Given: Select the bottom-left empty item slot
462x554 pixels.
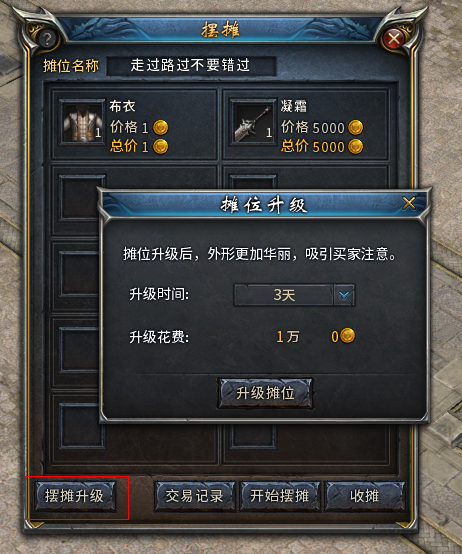Looking at the screenshot, I should coord(82,425).
